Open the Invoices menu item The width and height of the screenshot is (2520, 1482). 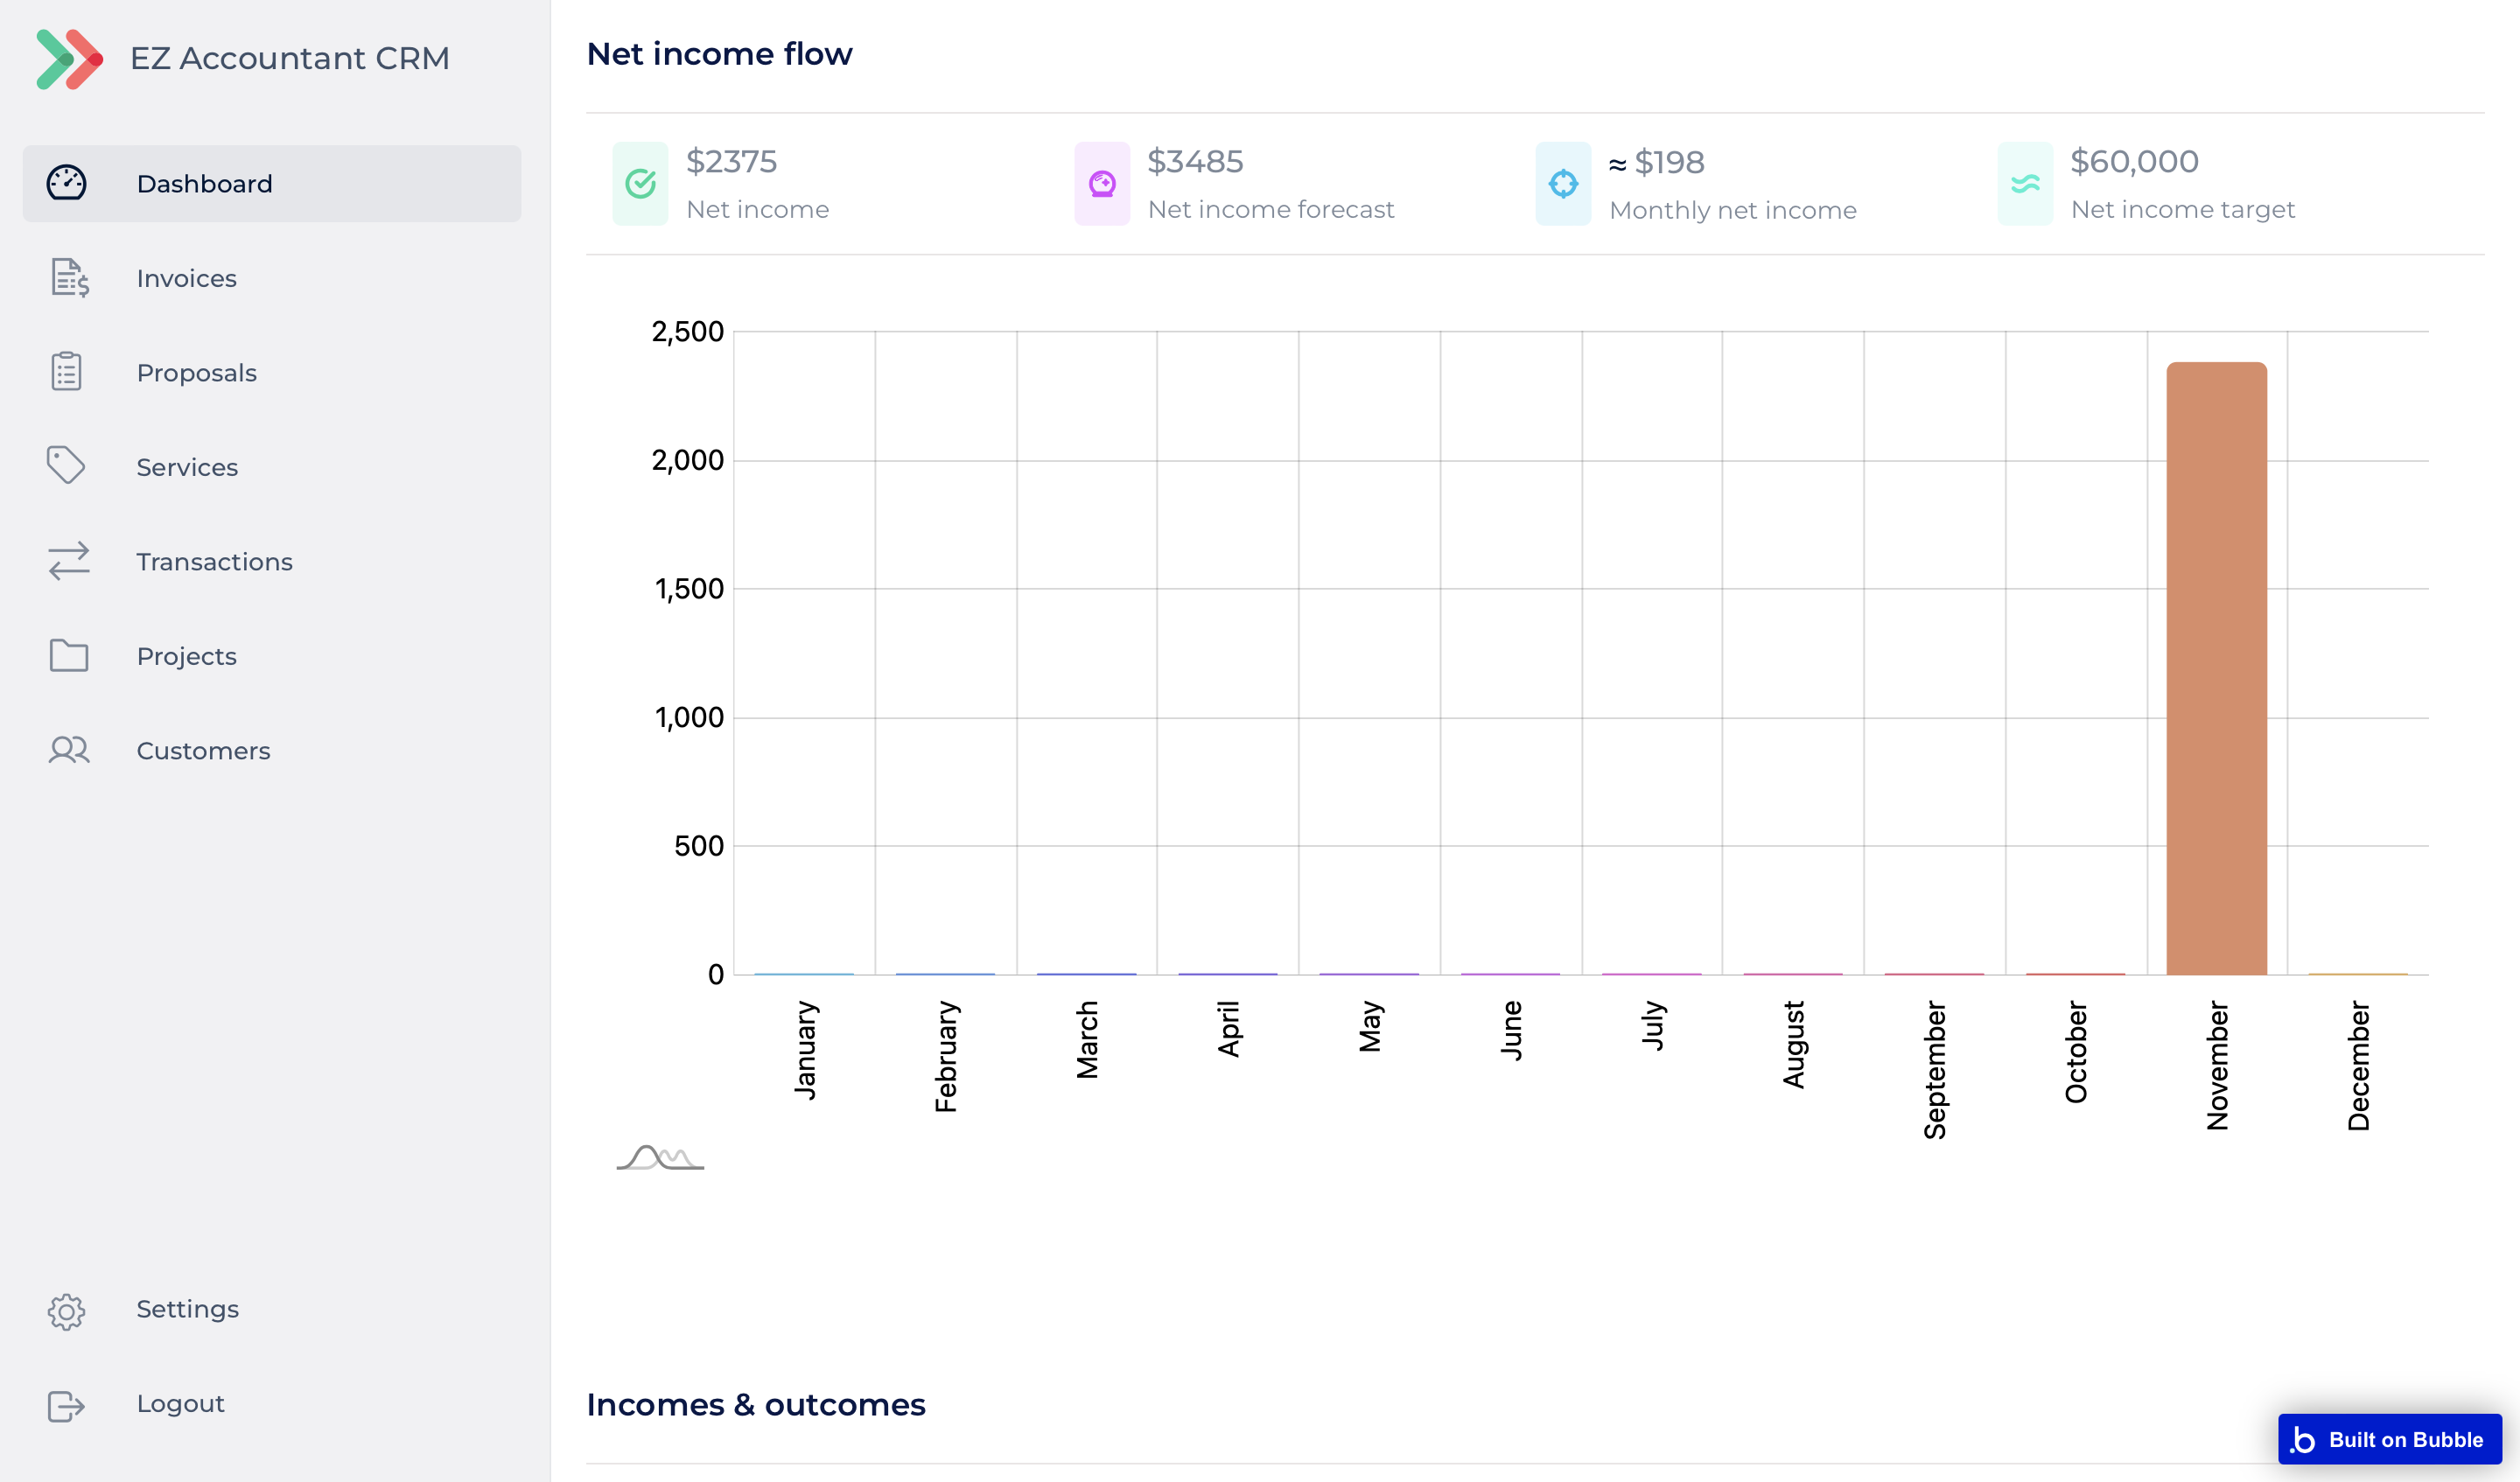pyautogui.click(x=187, y=278)
